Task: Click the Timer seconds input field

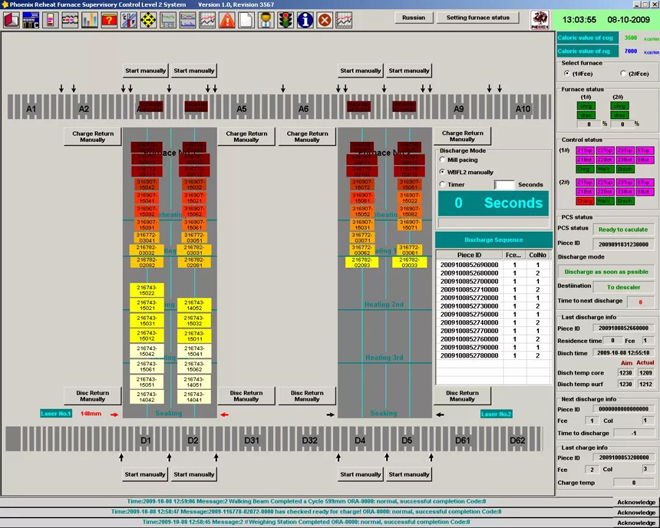Action: [504, 184]
